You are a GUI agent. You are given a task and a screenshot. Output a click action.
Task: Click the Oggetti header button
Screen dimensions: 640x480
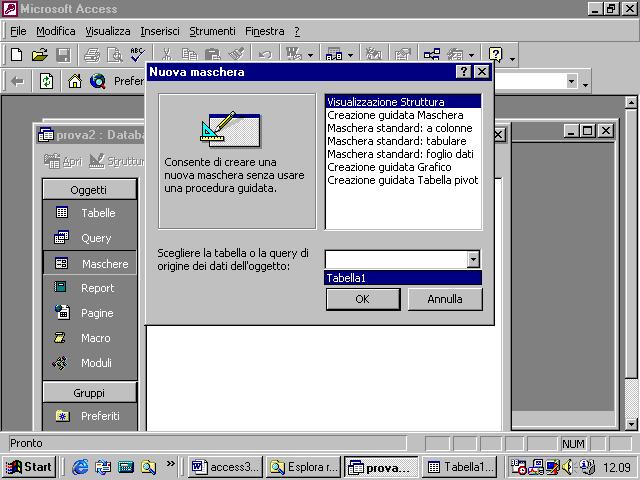(x=89, y=190)
